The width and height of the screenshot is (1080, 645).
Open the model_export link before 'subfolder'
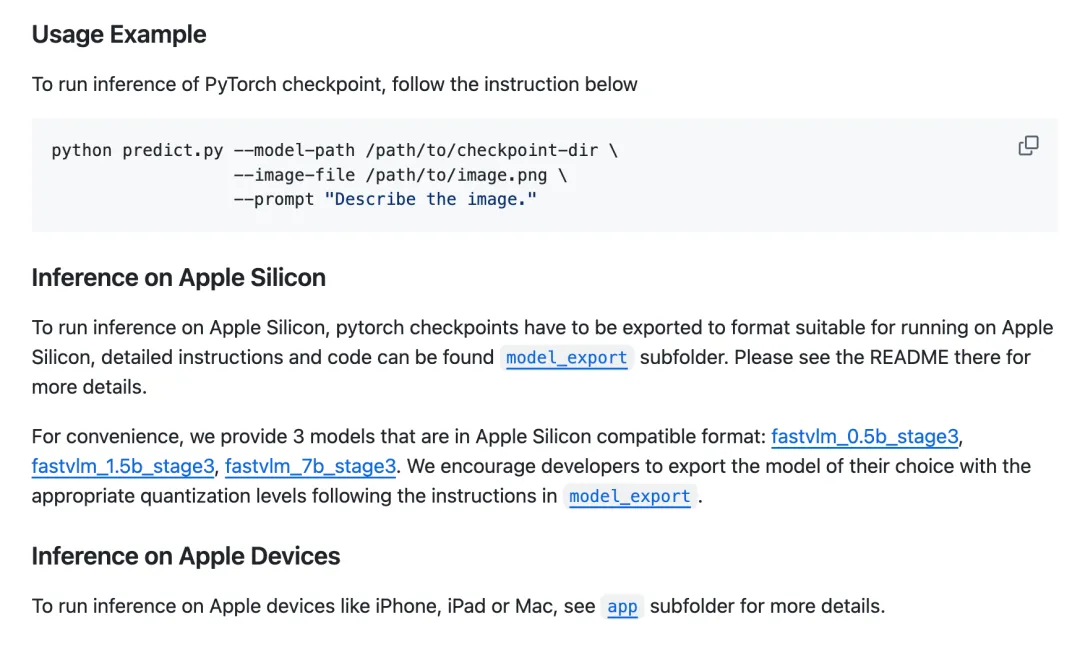pyautogui.click(x=566, y=358)
